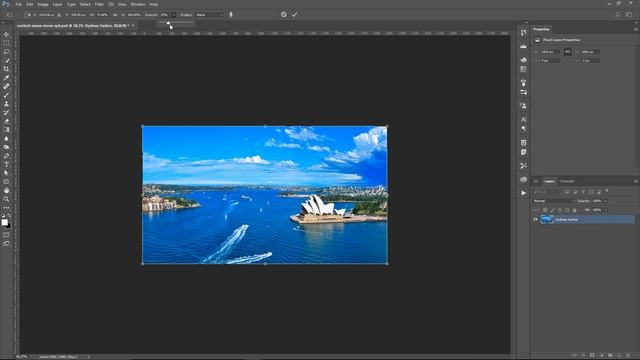
Task: Select the Move tool
Action: tap(6, 34)
